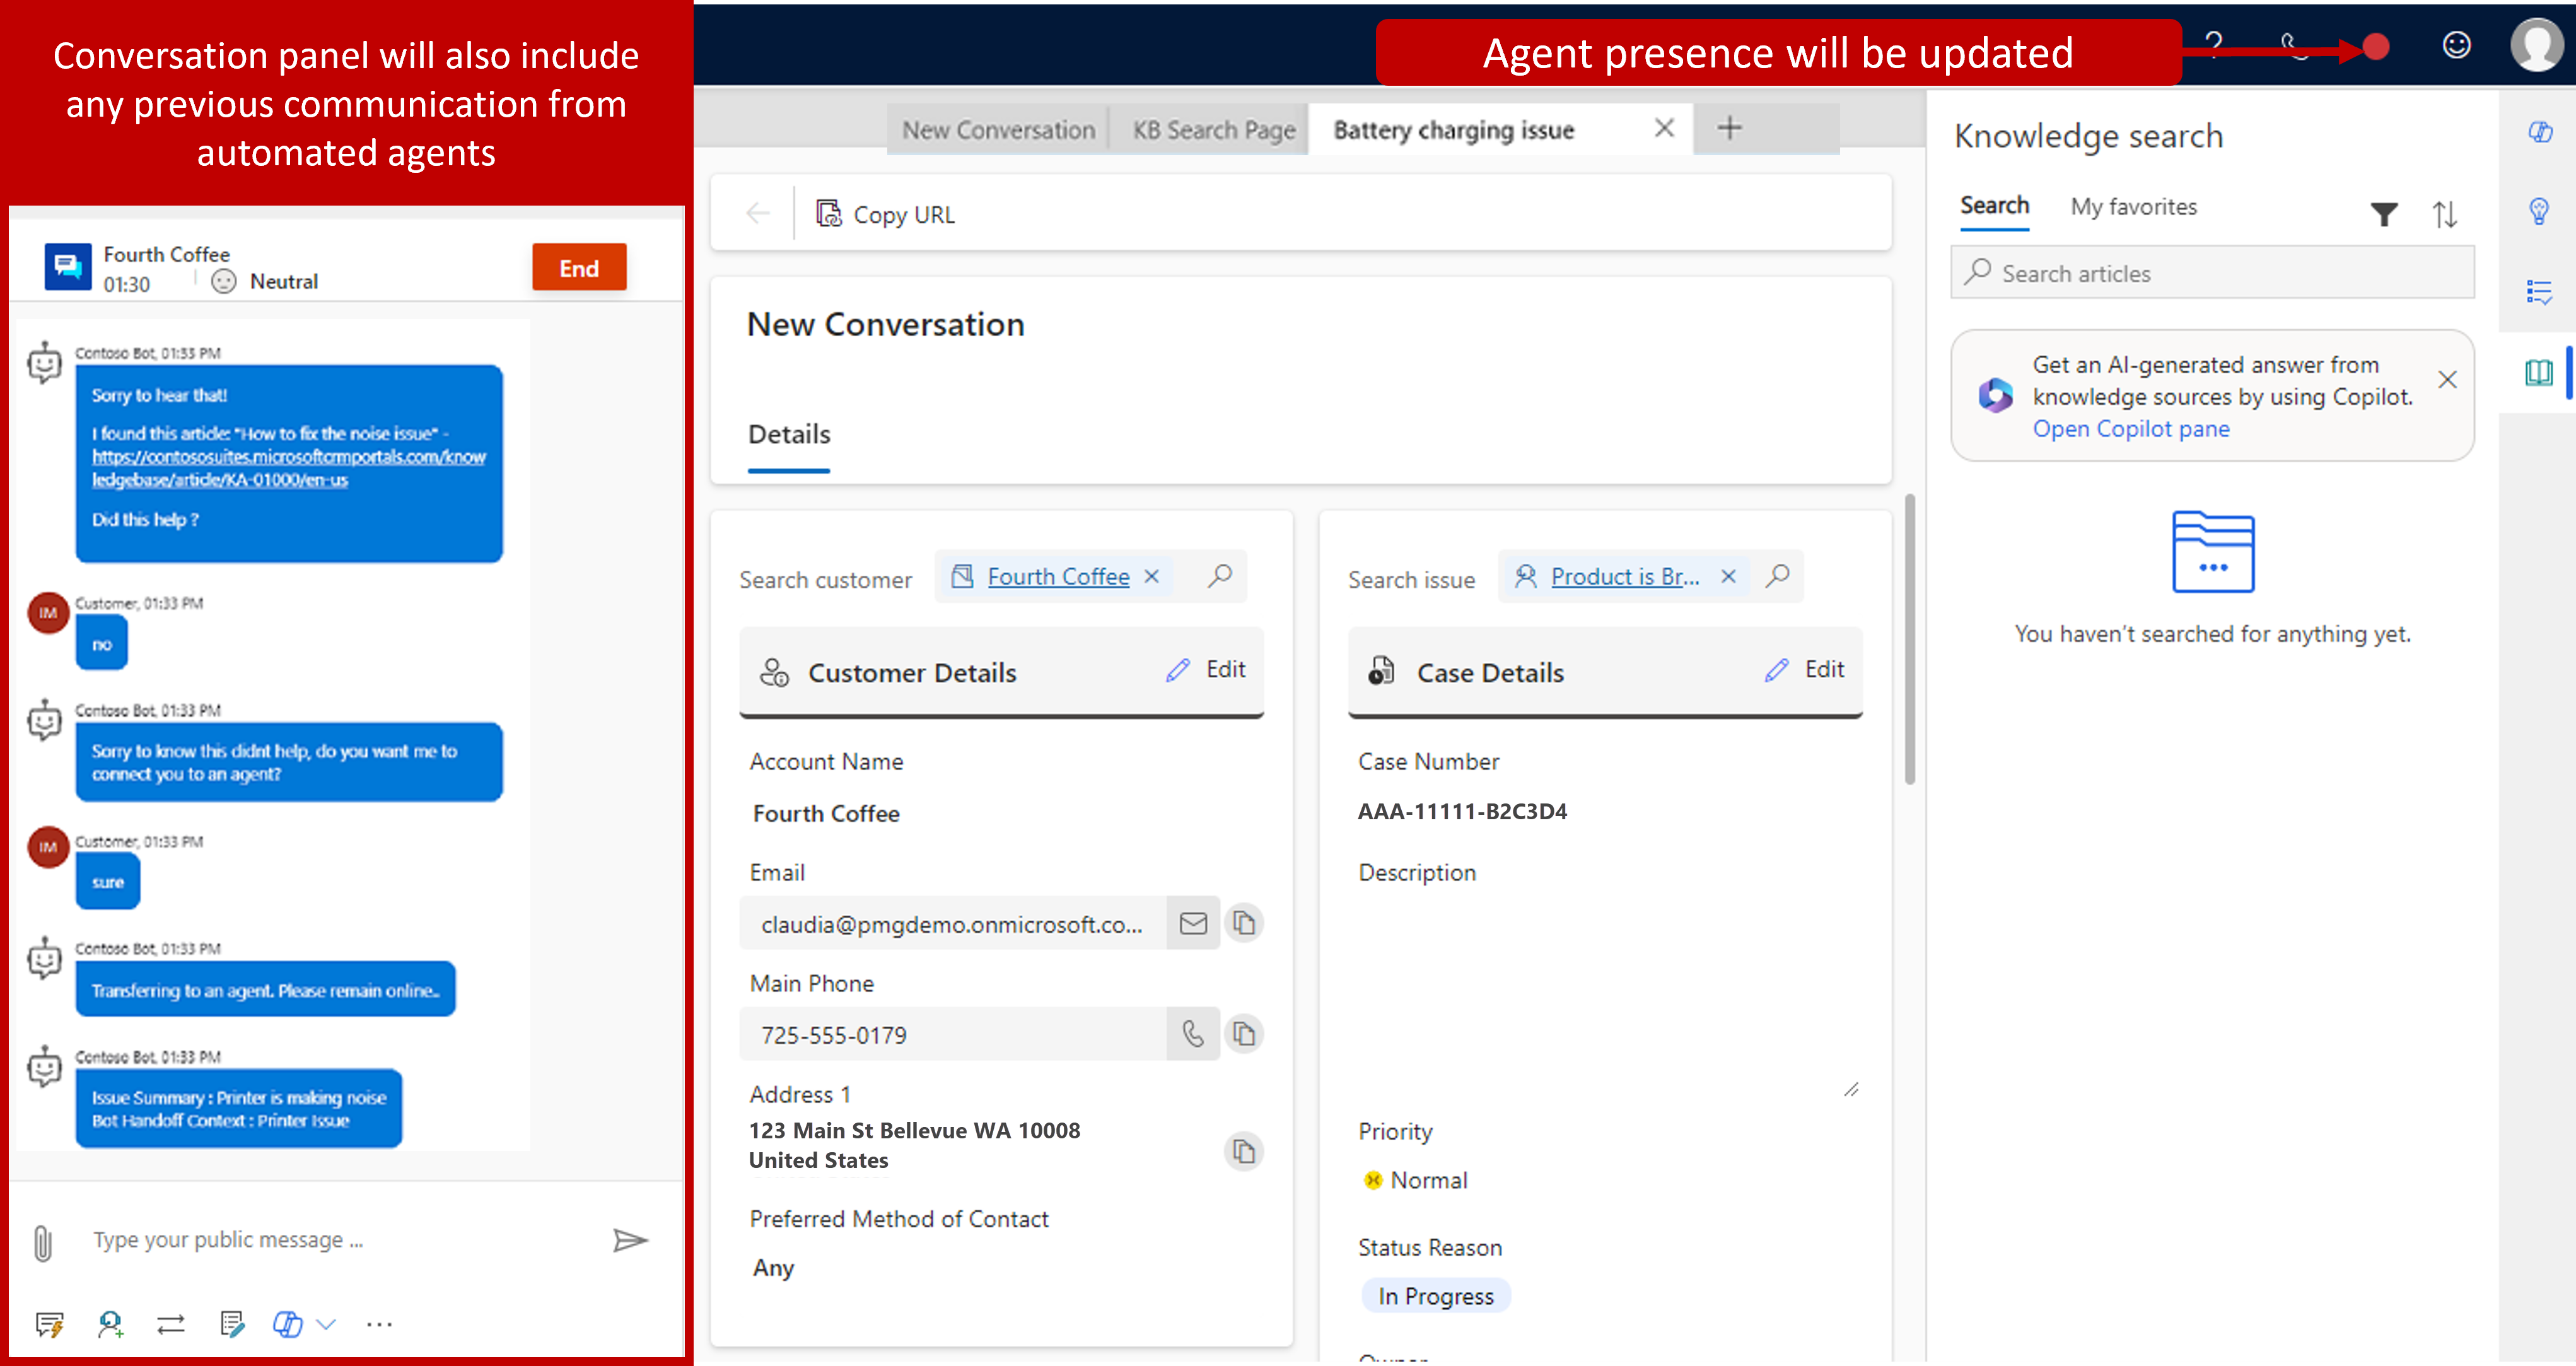Click the attachment paperclip icon

click(42, 1241)
